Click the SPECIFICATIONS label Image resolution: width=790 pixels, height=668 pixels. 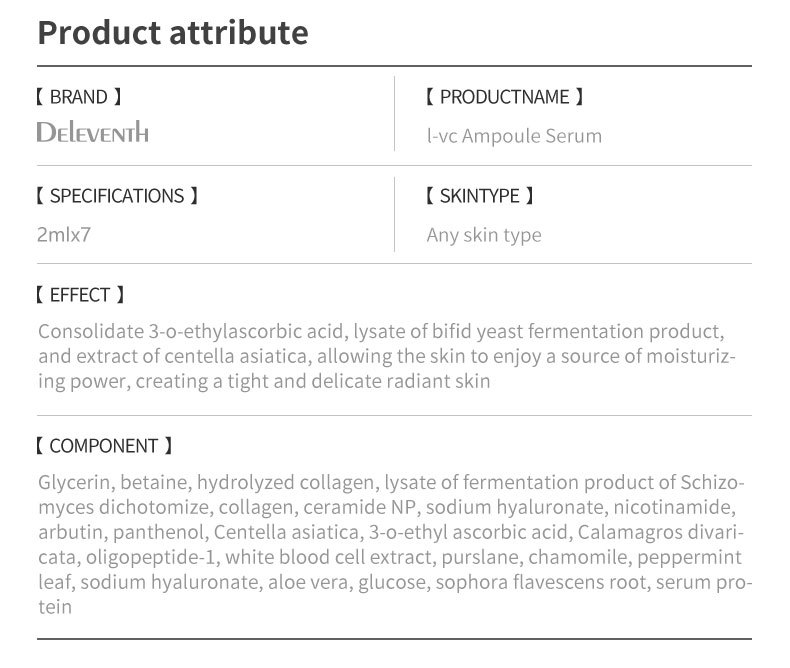point(116,196)
